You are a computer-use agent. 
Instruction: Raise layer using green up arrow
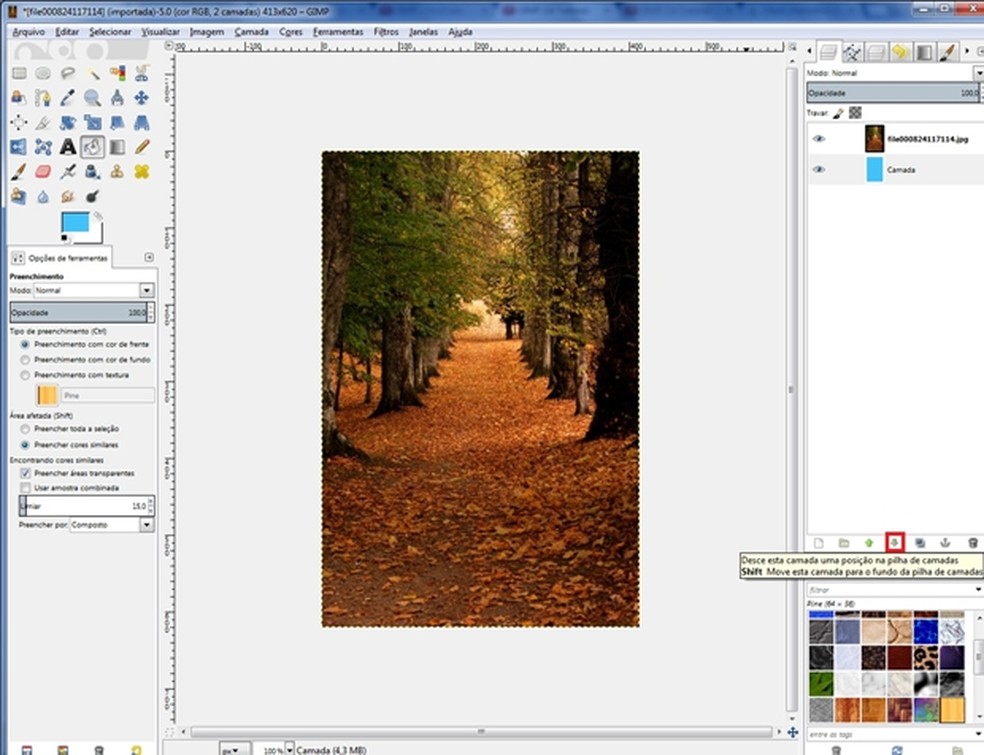point(869,542)
